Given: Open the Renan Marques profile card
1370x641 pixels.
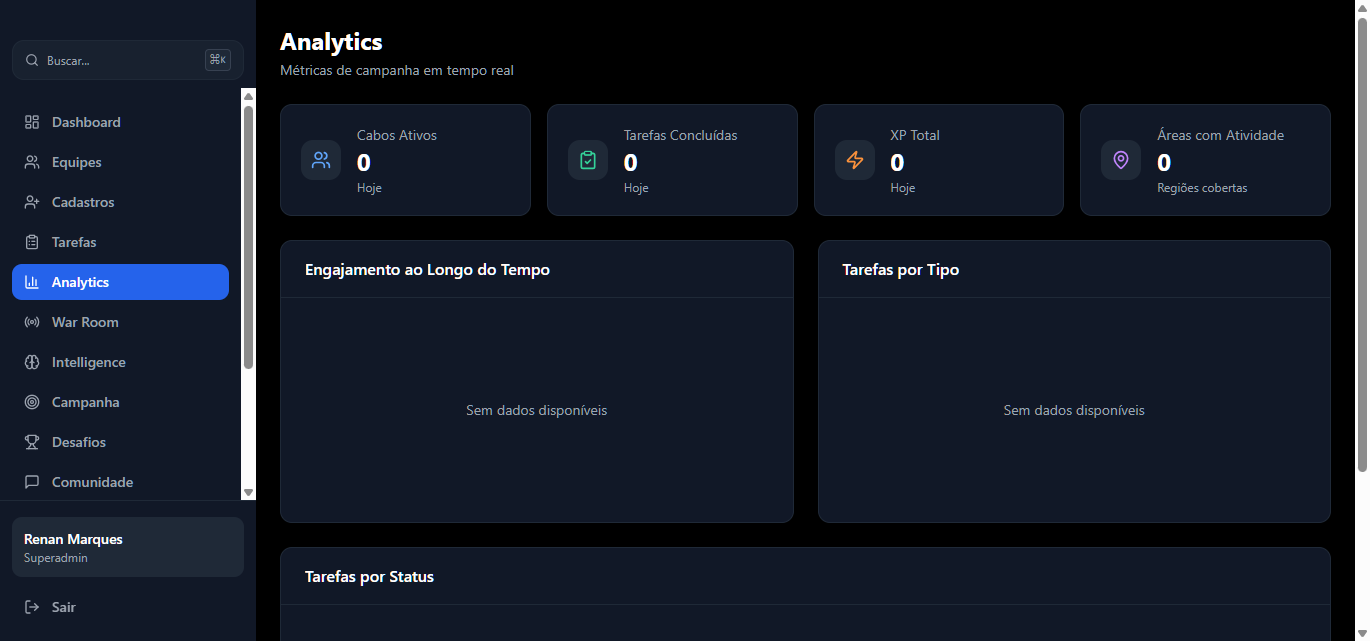Looking at the screenshot, I should coord(128,547).
